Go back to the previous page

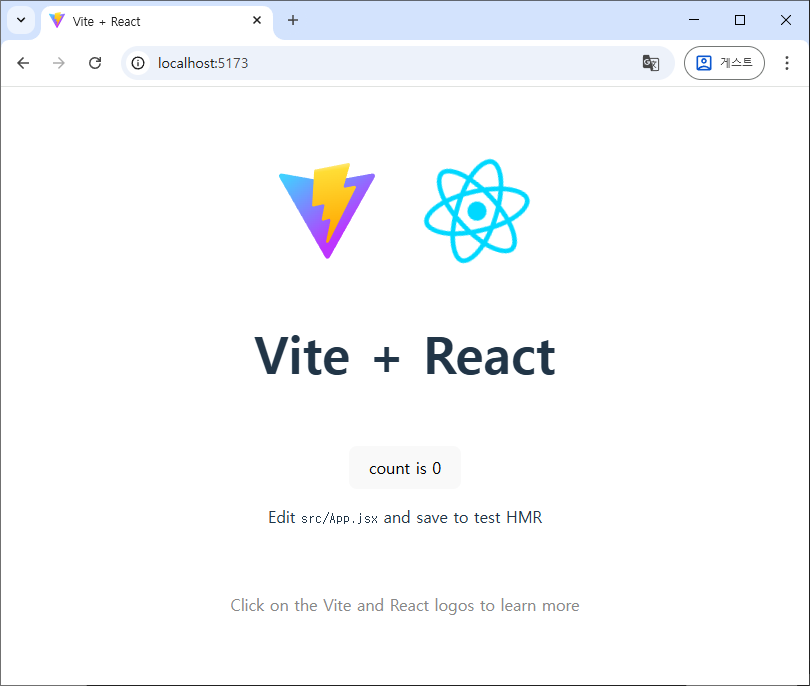[23, 63]
